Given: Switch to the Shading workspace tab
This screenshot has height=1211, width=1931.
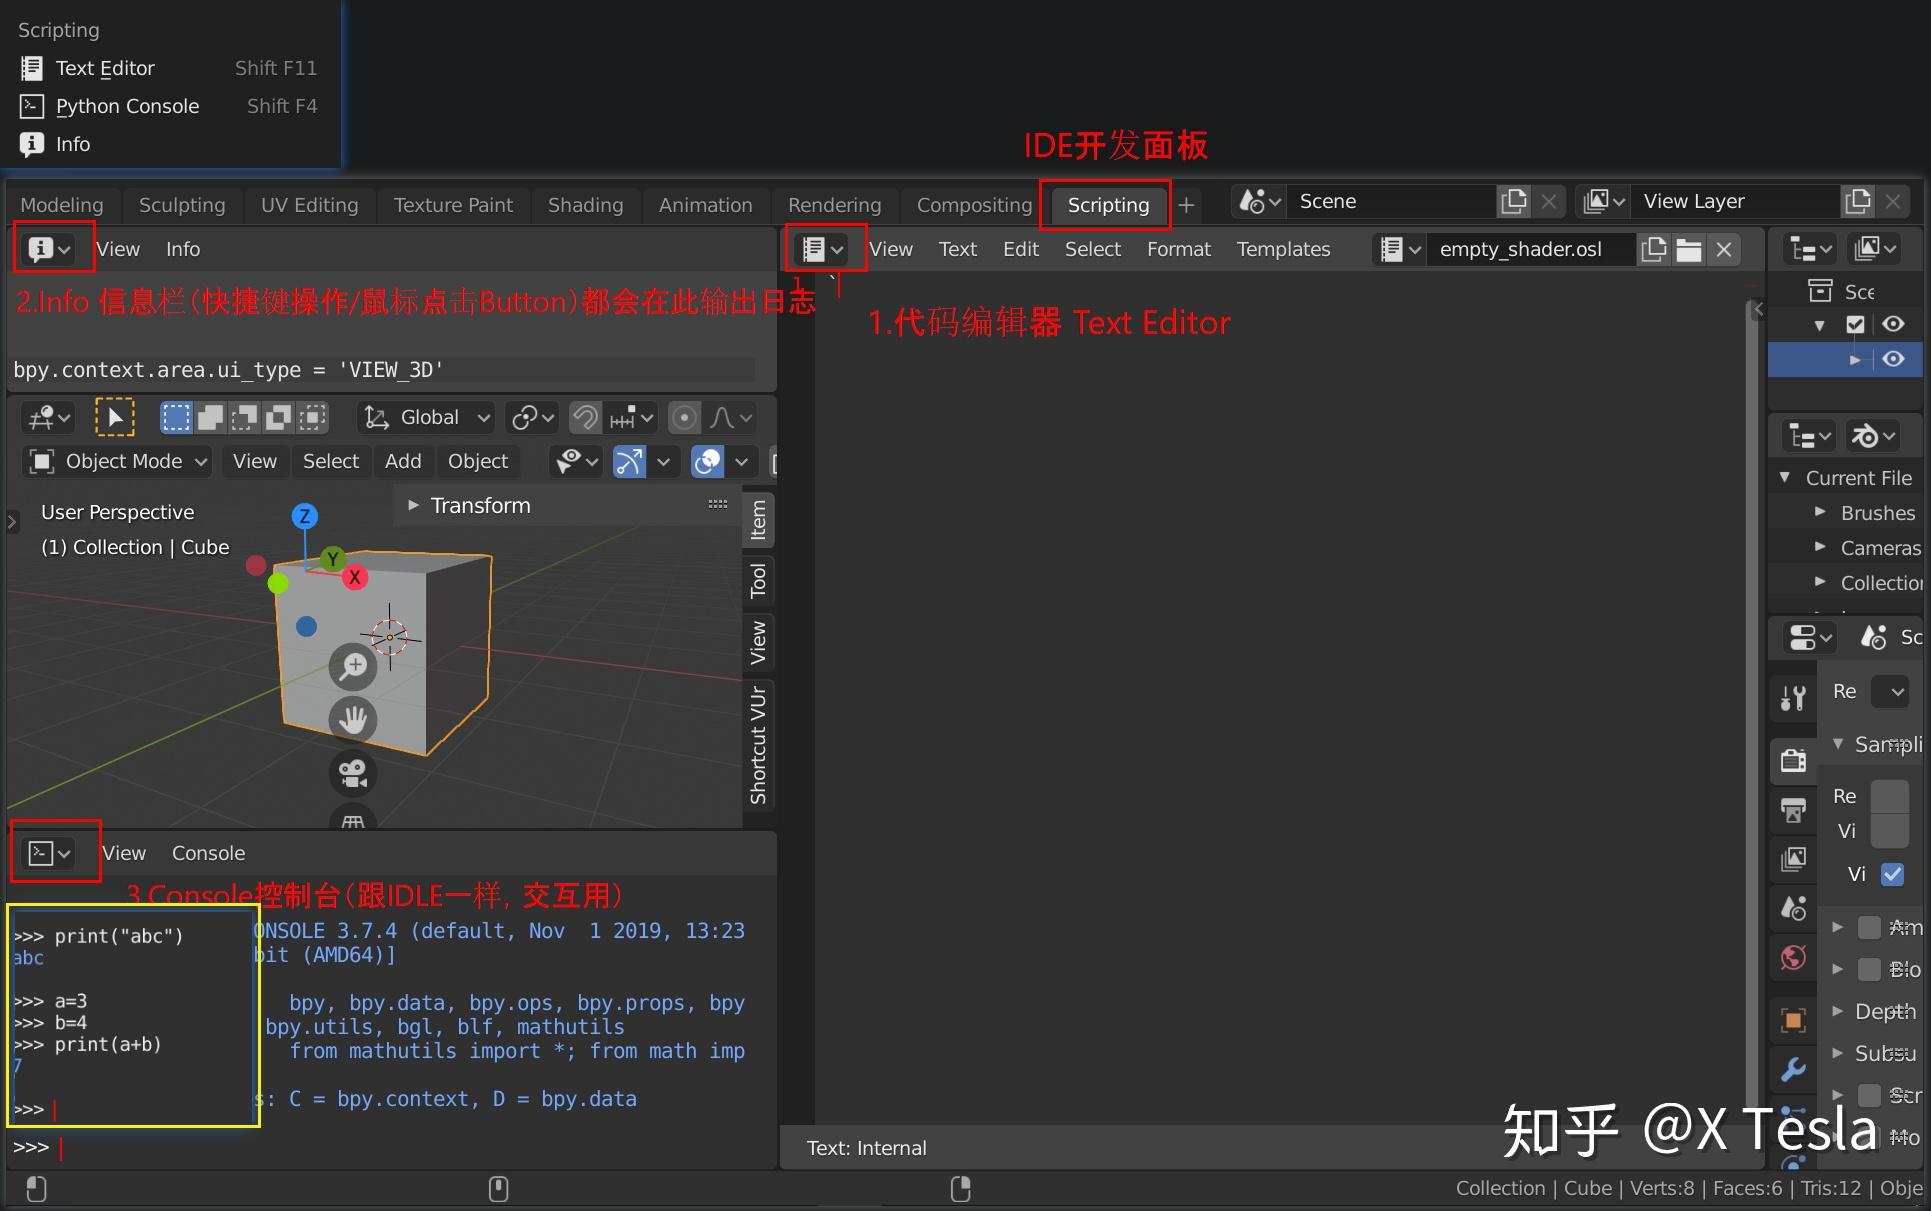Looking at the screenshot, I should (x=585, y=204).
